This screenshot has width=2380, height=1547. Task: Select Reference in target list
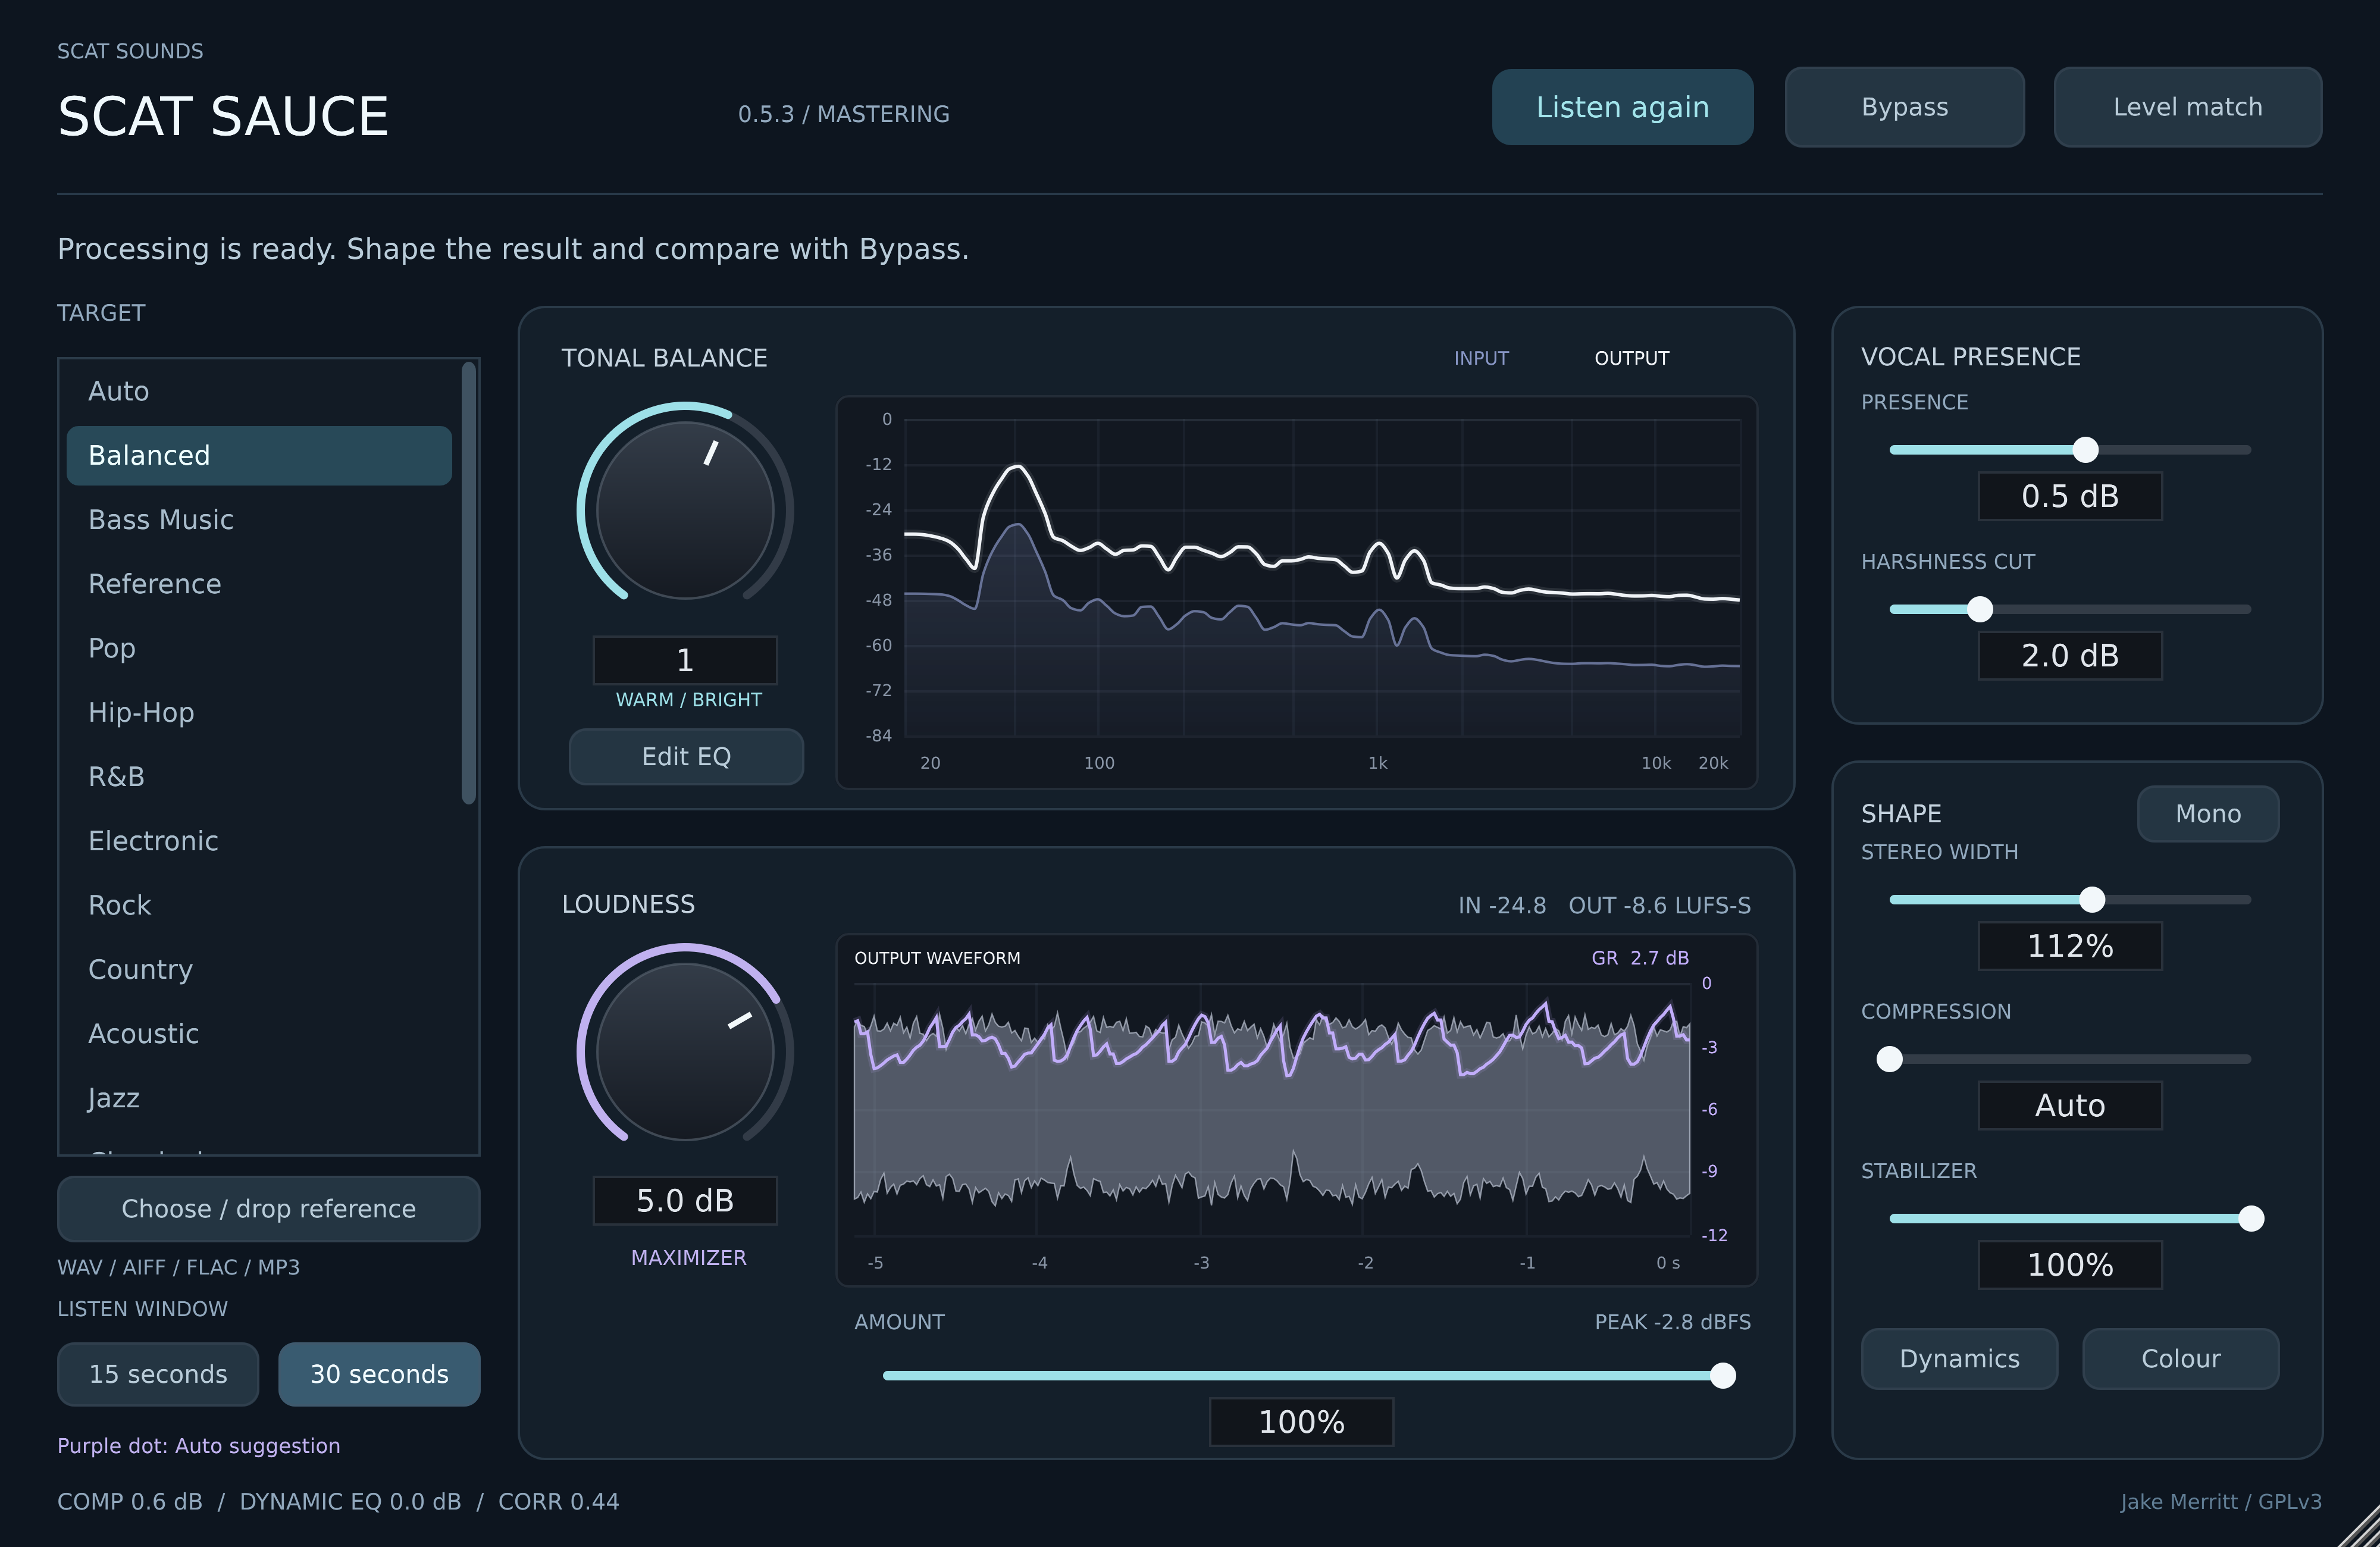(259, 584)
